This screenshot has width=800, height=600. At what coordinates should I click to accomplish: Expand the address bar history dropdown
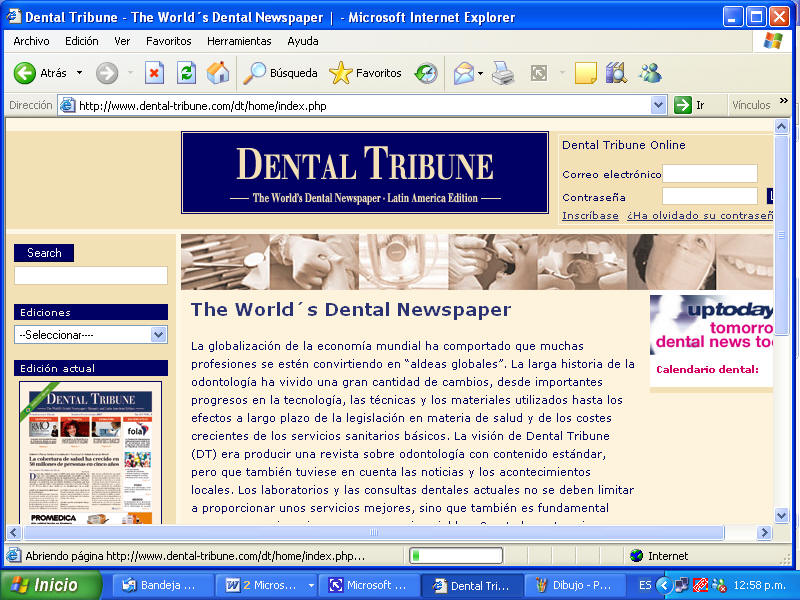(x=658, y=105)
